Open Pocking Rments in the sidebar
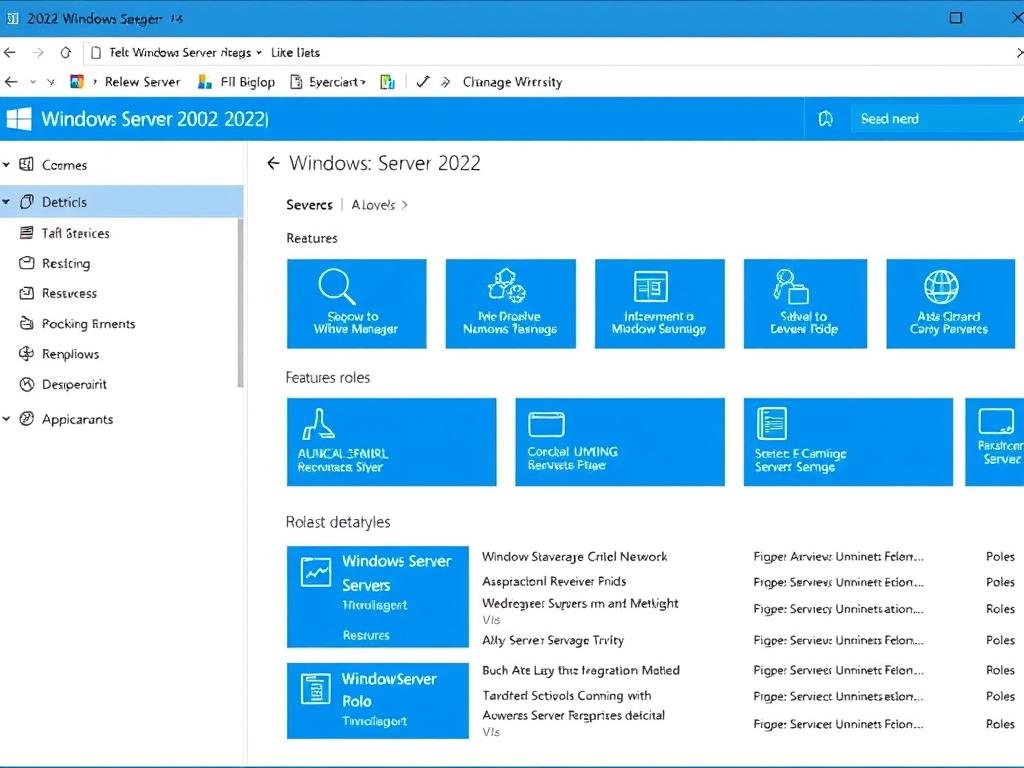 [77, 323]
